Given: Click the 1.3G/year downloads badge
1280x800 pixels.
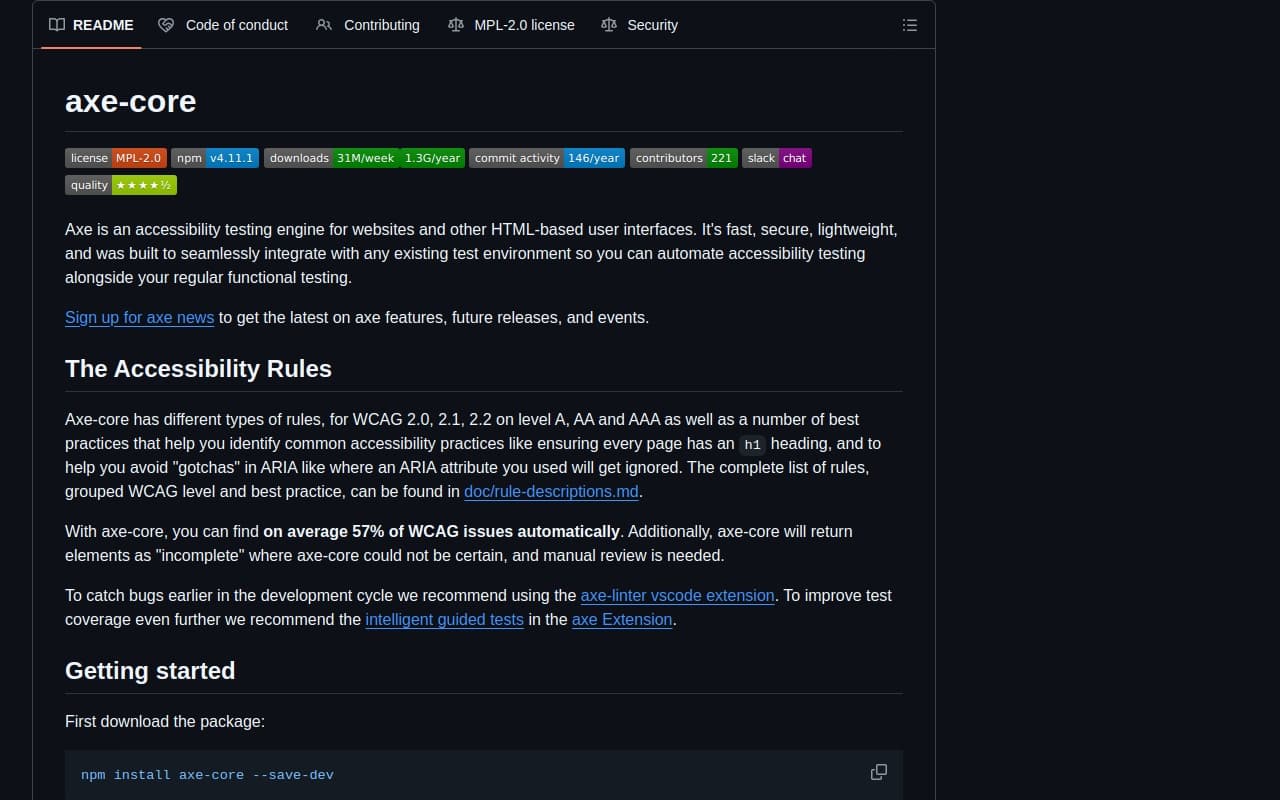Looking at the screenshot, I should (x=433, y=158).
